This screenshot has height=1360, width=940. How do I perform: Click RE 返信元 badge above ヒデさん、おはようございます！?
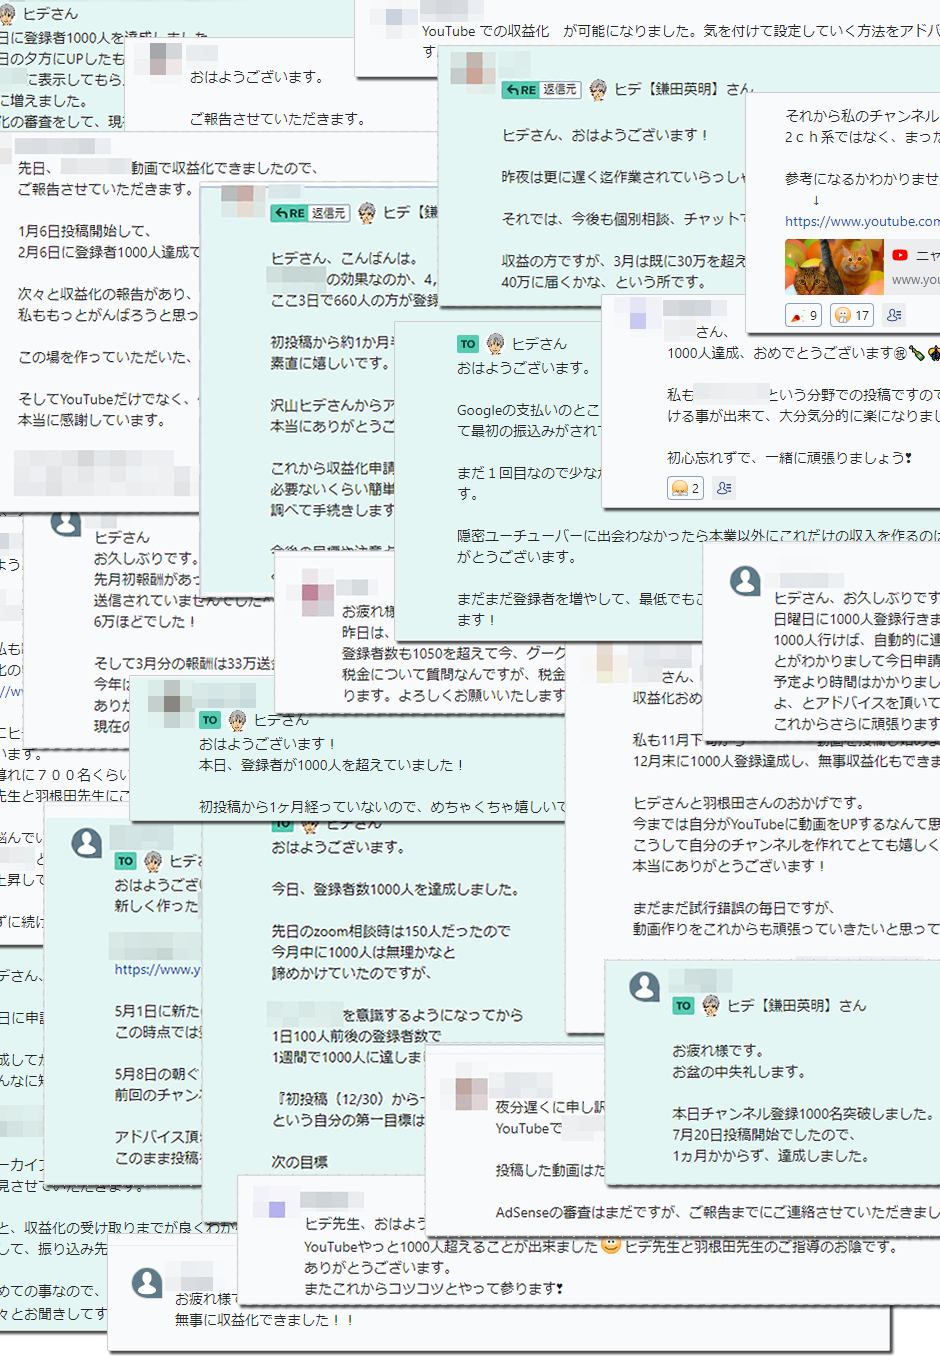[541, 90]
